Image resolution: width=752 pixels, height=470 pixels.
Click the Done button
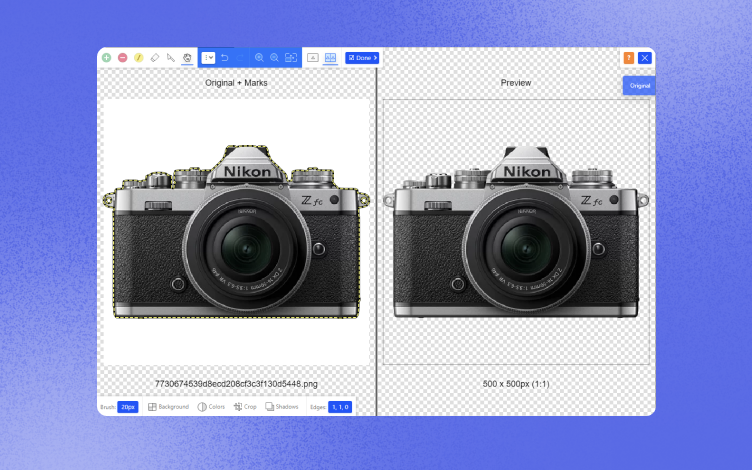tap(362, 58)
